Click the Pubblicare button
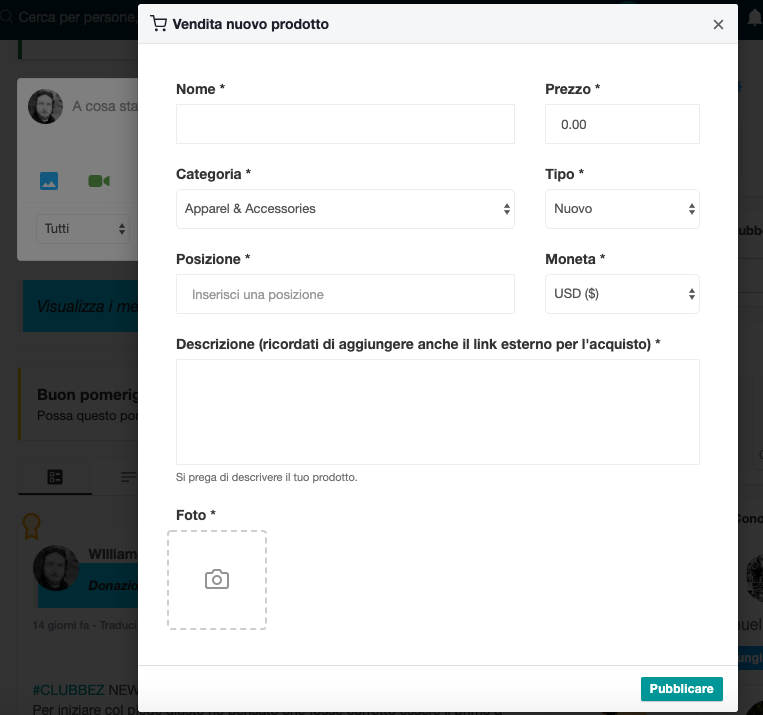 (681, 689)
